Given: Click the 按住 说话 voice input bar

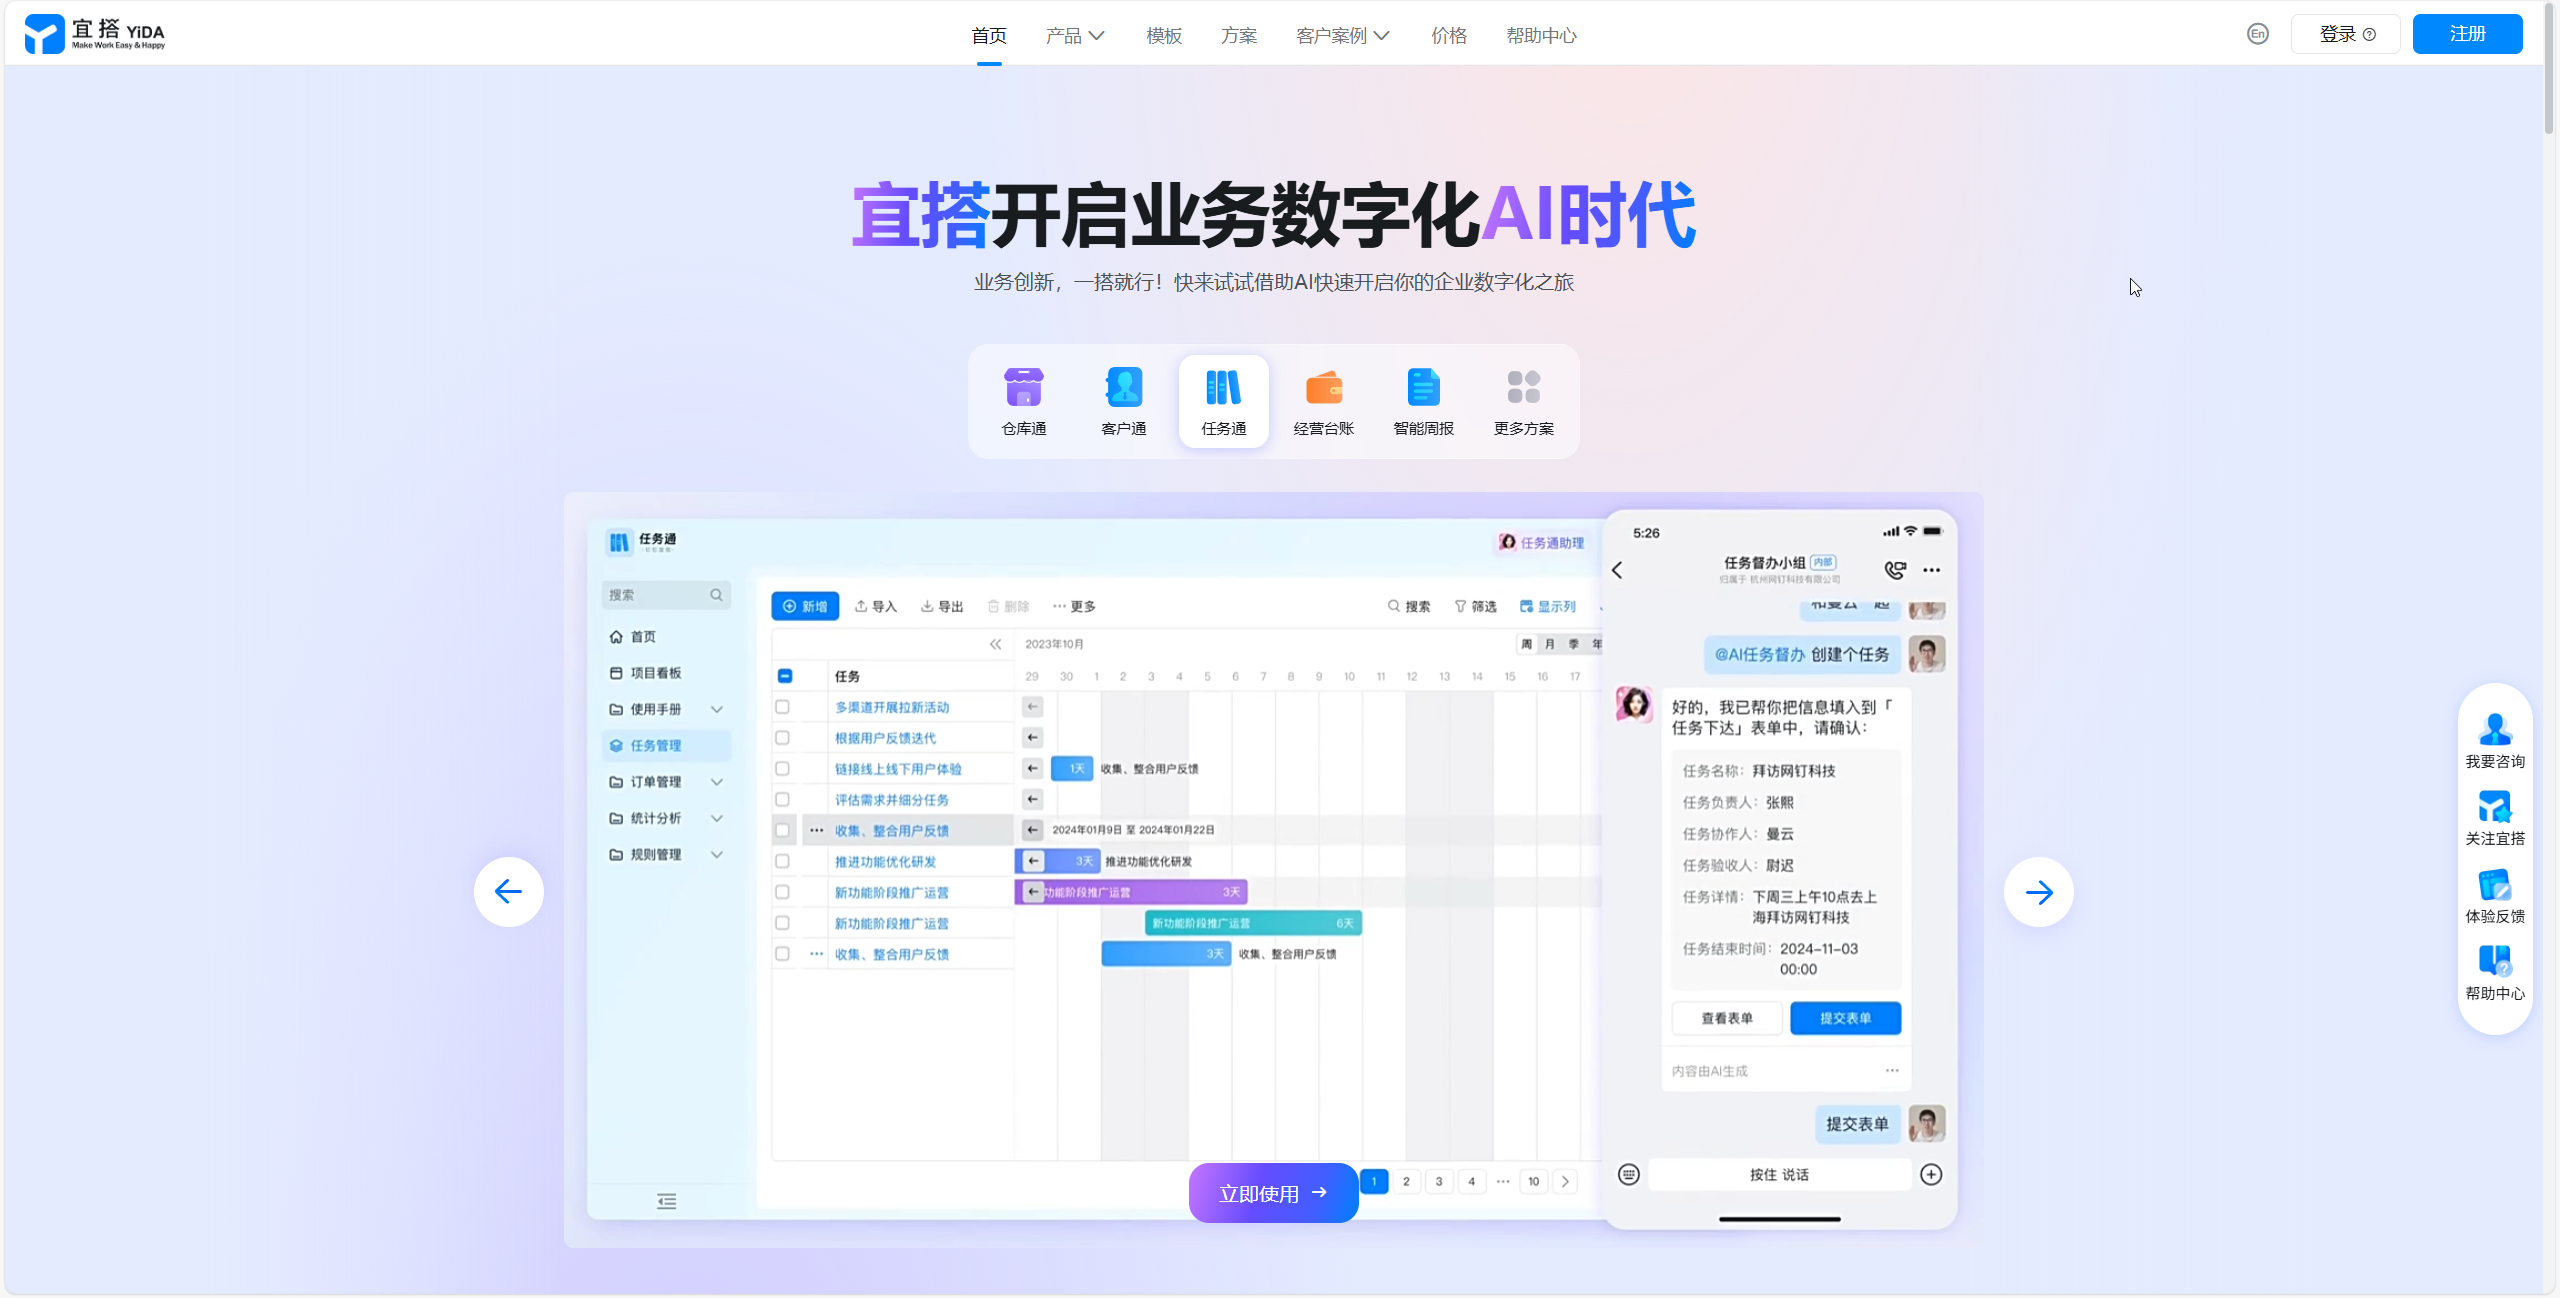Looking at the screenshot, I should coord(1779,1174).
